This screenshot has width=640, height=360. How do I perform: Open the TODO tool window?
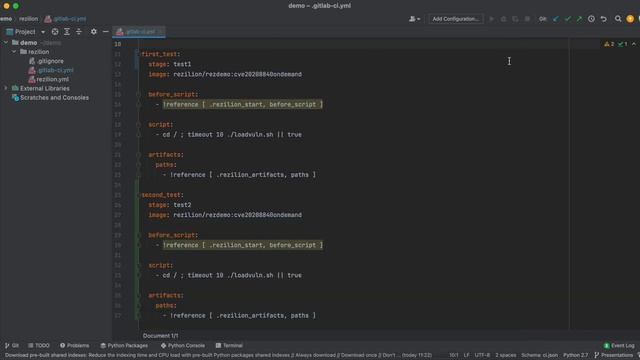(39, 345)
